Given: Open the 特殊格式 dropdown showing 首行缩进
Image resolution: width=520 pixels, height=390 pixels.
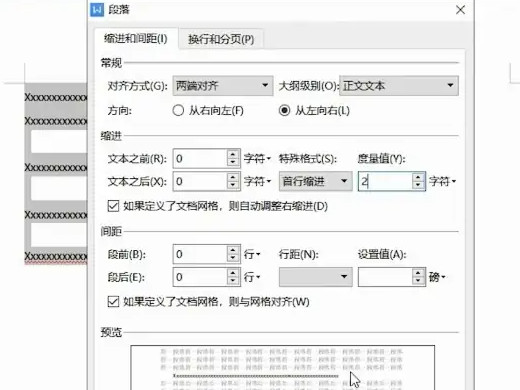Looking at the screenshot, I should point(315,181).
